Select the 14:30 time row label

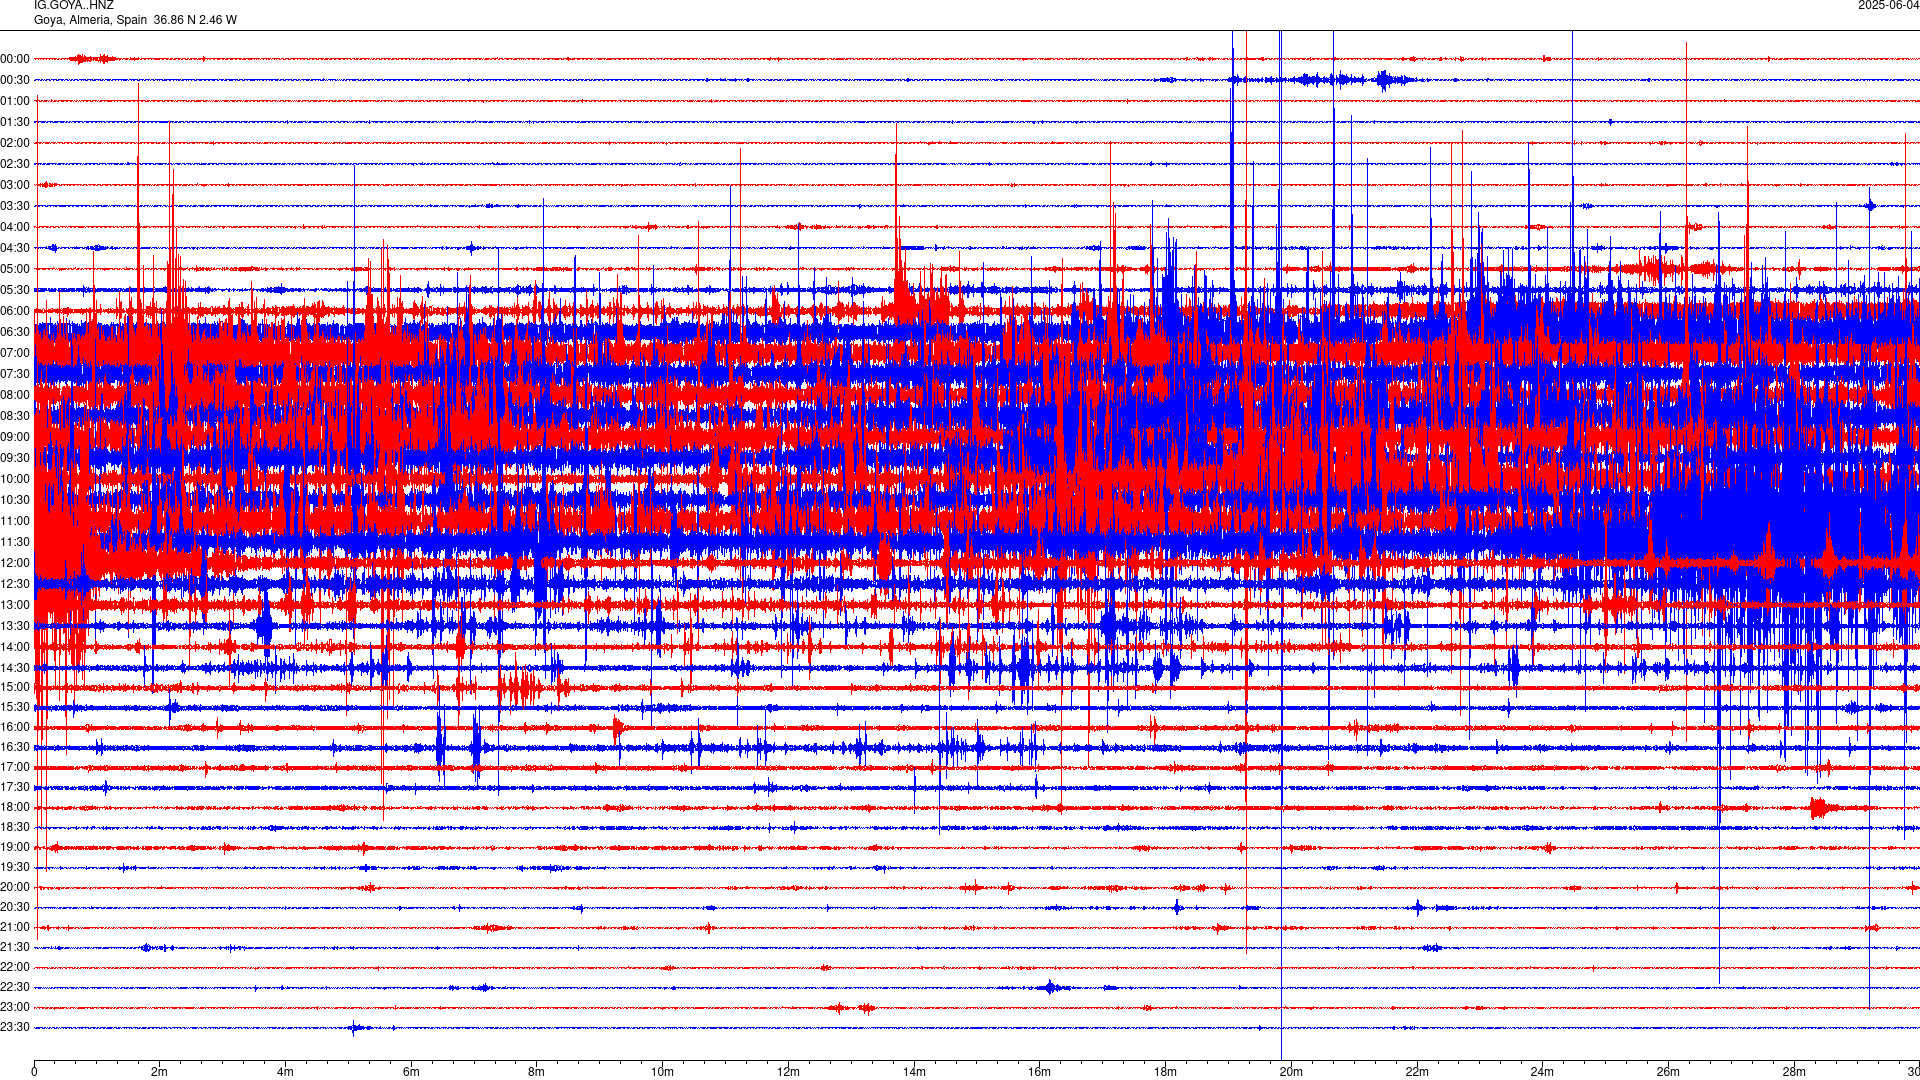point(15,668)
